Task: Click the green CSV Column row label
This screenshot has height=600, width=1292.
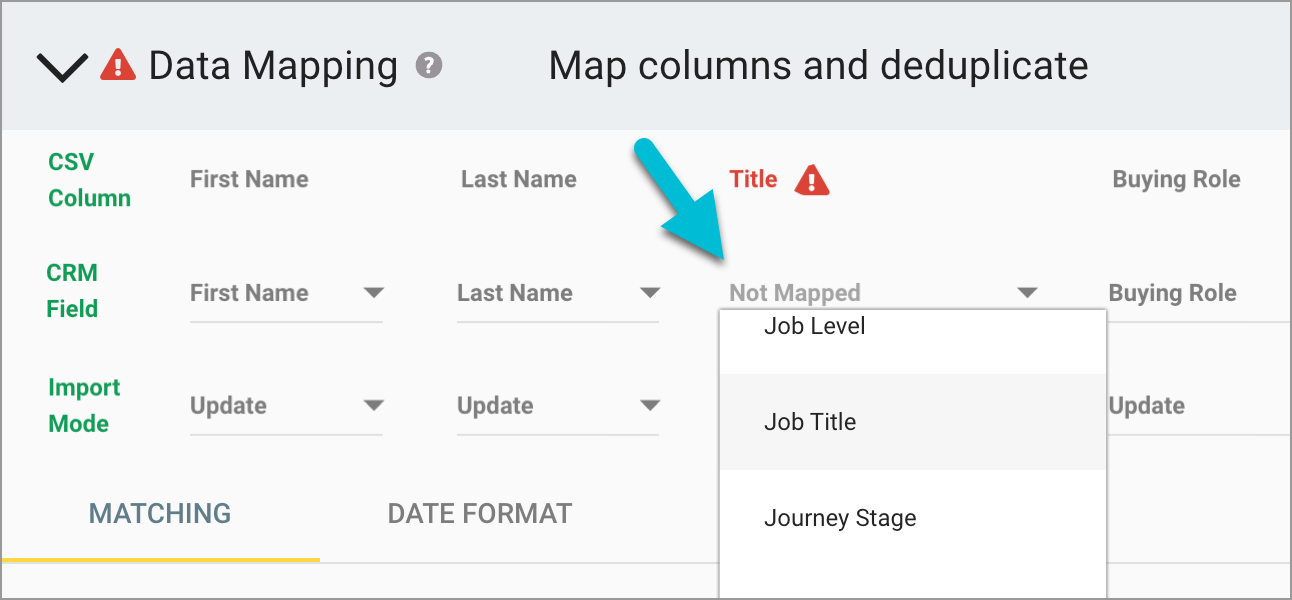Action: point(88,179)
